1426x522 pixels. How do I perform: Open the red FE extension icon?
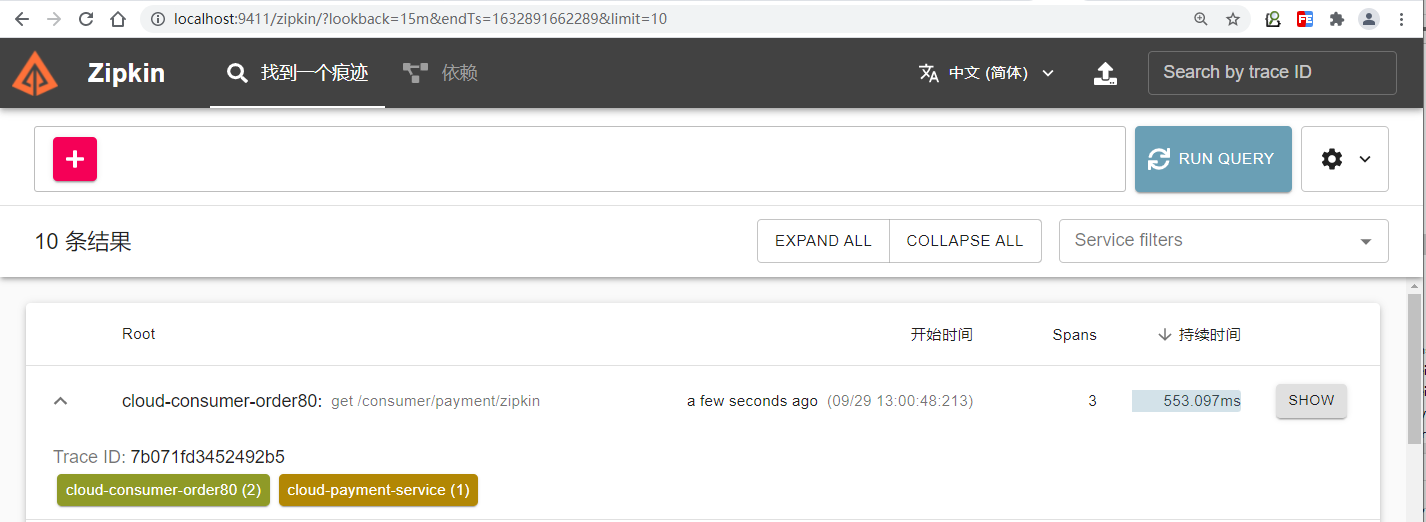click(1305, 19)
